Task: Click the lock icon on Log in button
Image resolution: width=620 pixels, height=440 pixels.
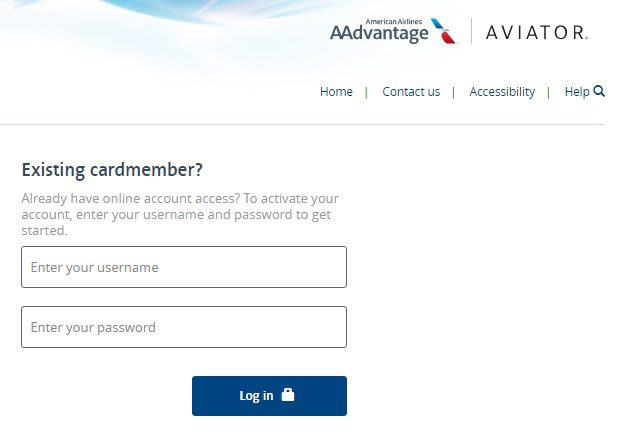Action: (288, 395)
